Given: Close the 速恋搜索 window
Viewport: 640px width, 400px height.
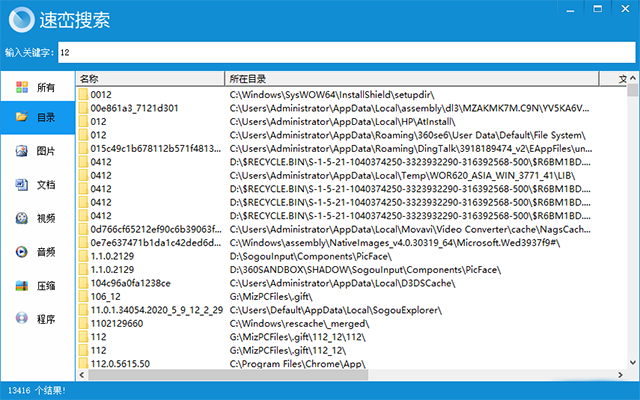Looking at the screenshot, I should 625,9.
